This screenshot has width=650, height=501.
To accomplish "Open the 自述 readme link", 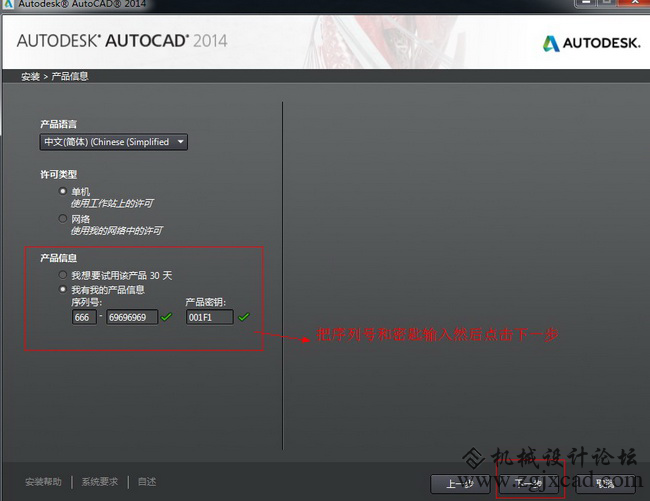I will (x=147, y=482).
